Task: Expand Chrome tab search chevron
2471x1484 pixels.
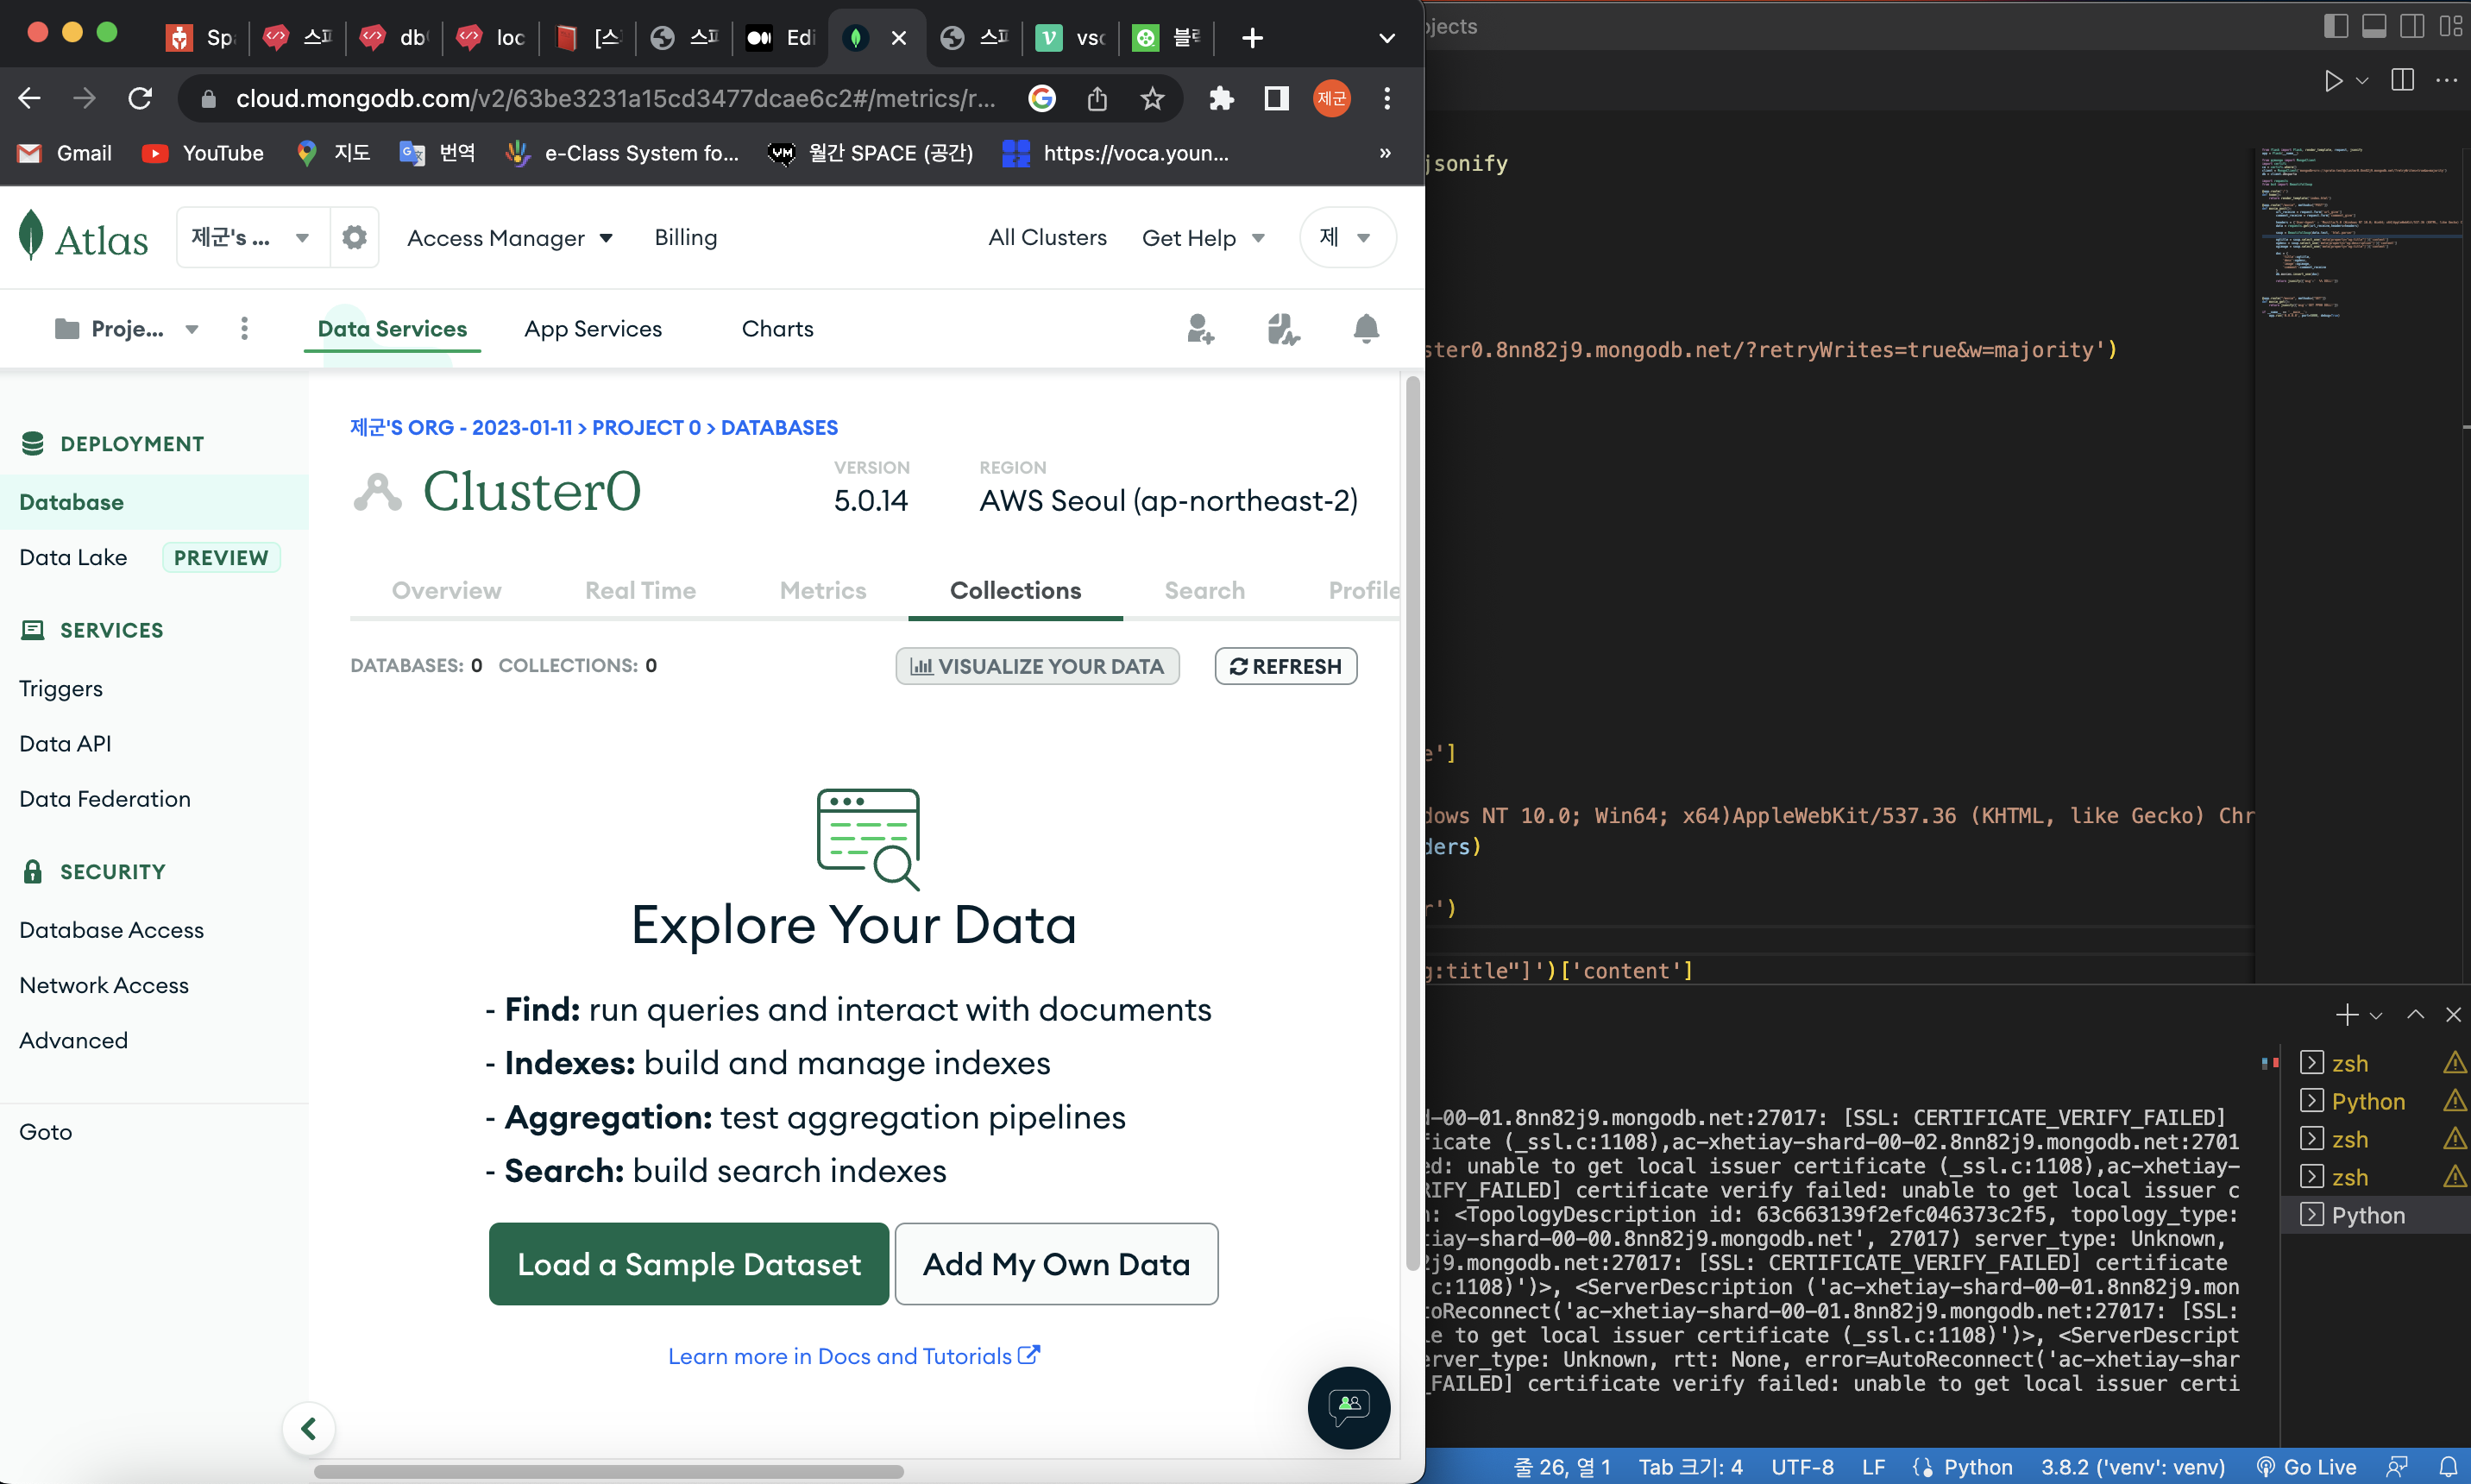Action: point(1386,38)
